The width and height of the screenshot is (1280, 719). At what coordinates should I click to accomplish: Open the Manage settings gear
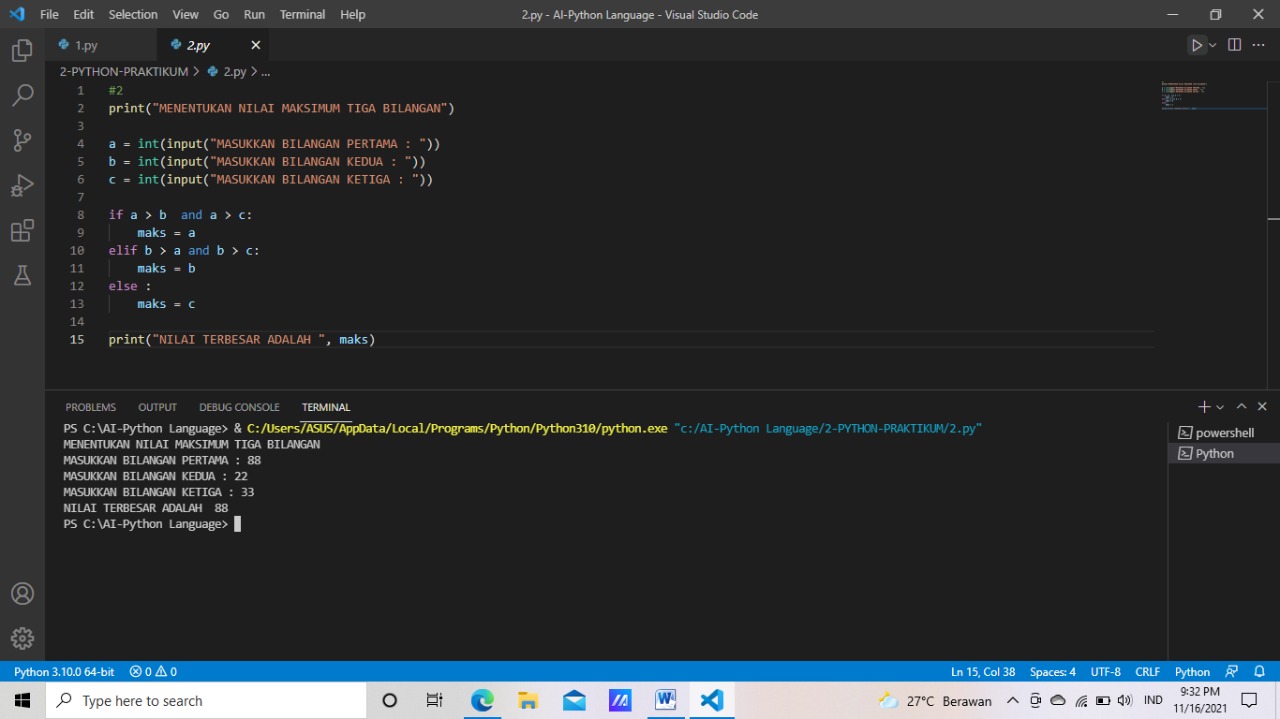click(22, 638)
